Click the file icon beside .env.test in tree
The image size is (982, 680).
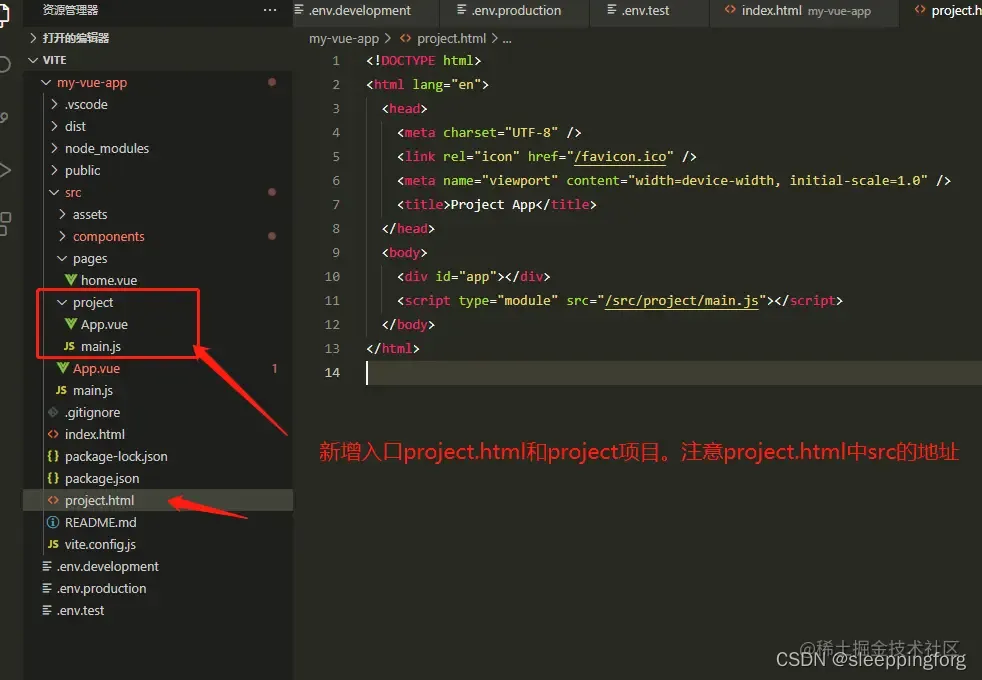coord(46,610)
